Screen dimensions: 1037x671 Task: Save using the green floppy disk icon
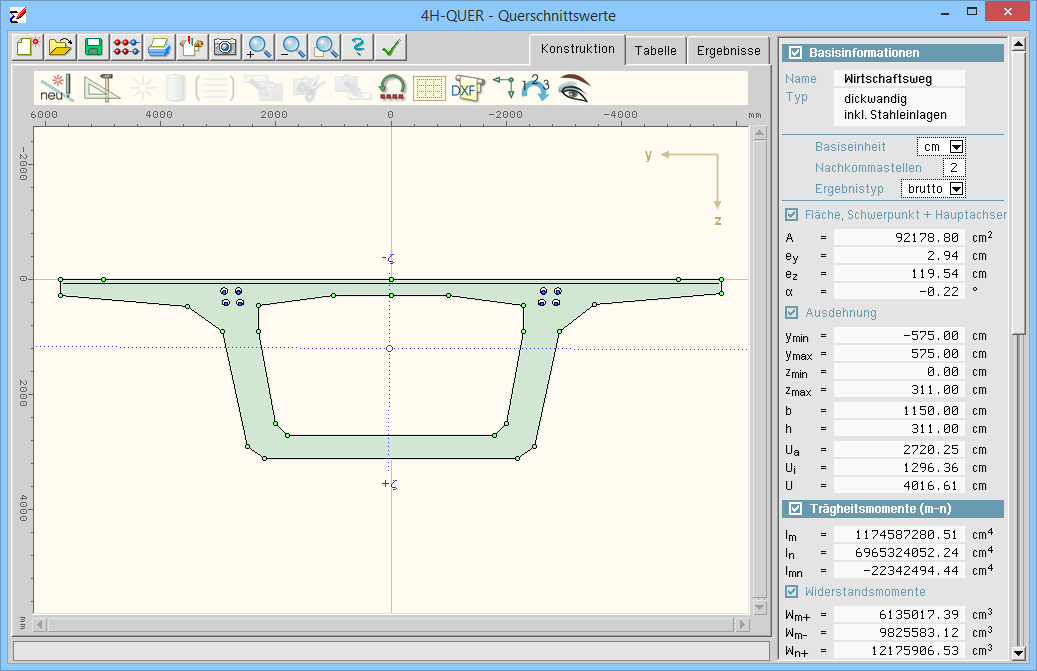coord(94,47)
